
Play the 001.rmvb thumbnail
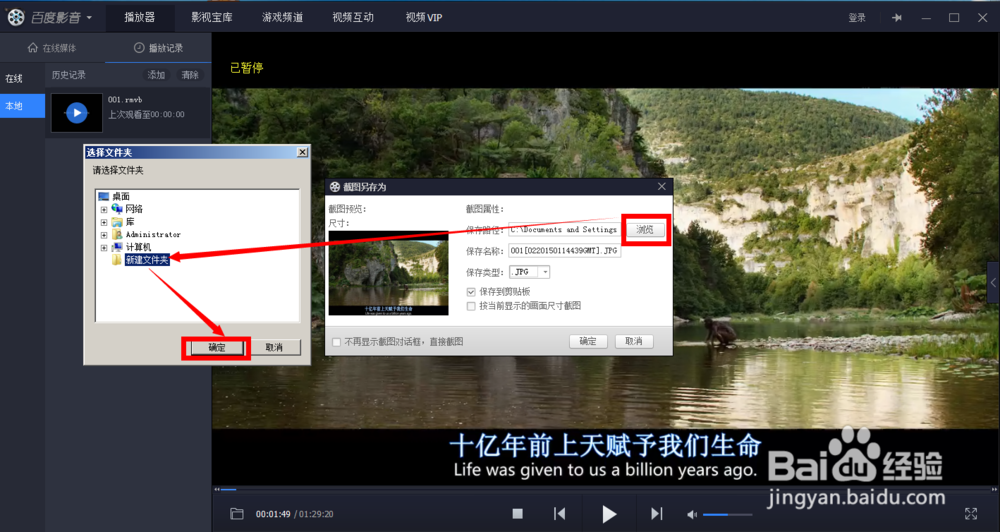click(77, 113)
